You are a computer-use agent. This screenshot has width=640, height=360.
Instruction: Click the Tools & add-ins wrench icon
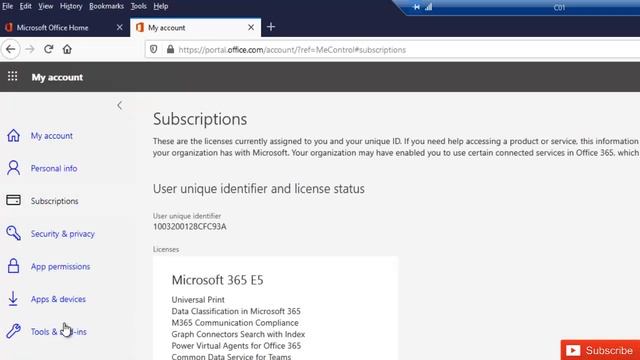13,331
